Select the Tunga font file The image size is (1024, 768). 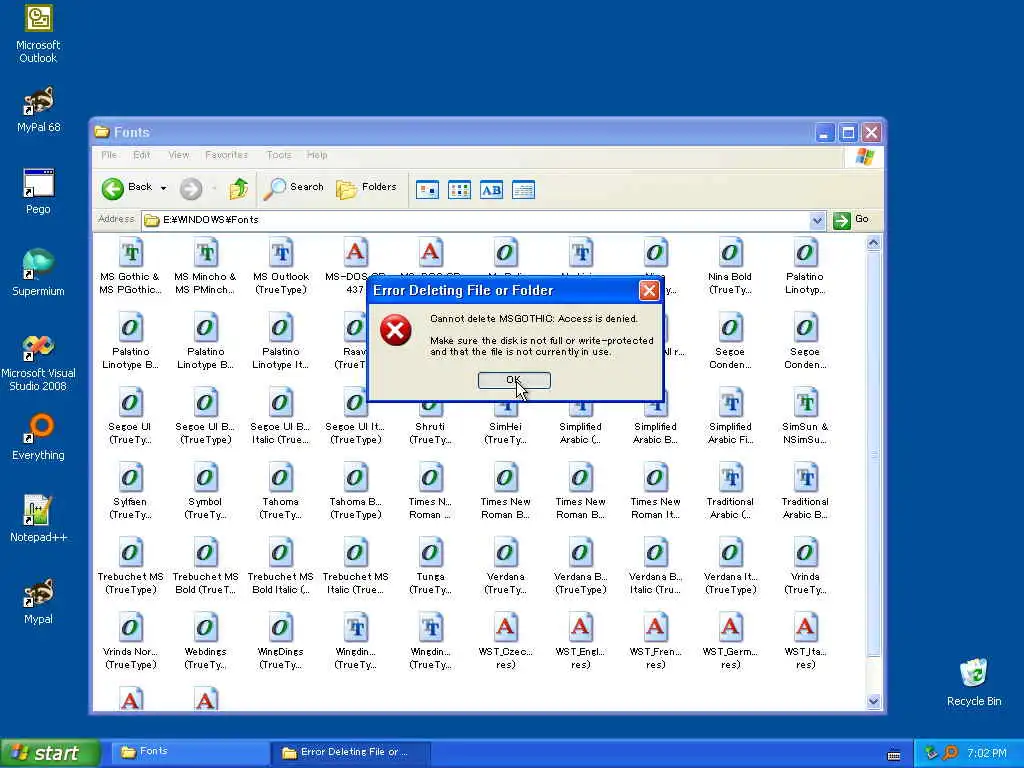click(x=430, y=567)
